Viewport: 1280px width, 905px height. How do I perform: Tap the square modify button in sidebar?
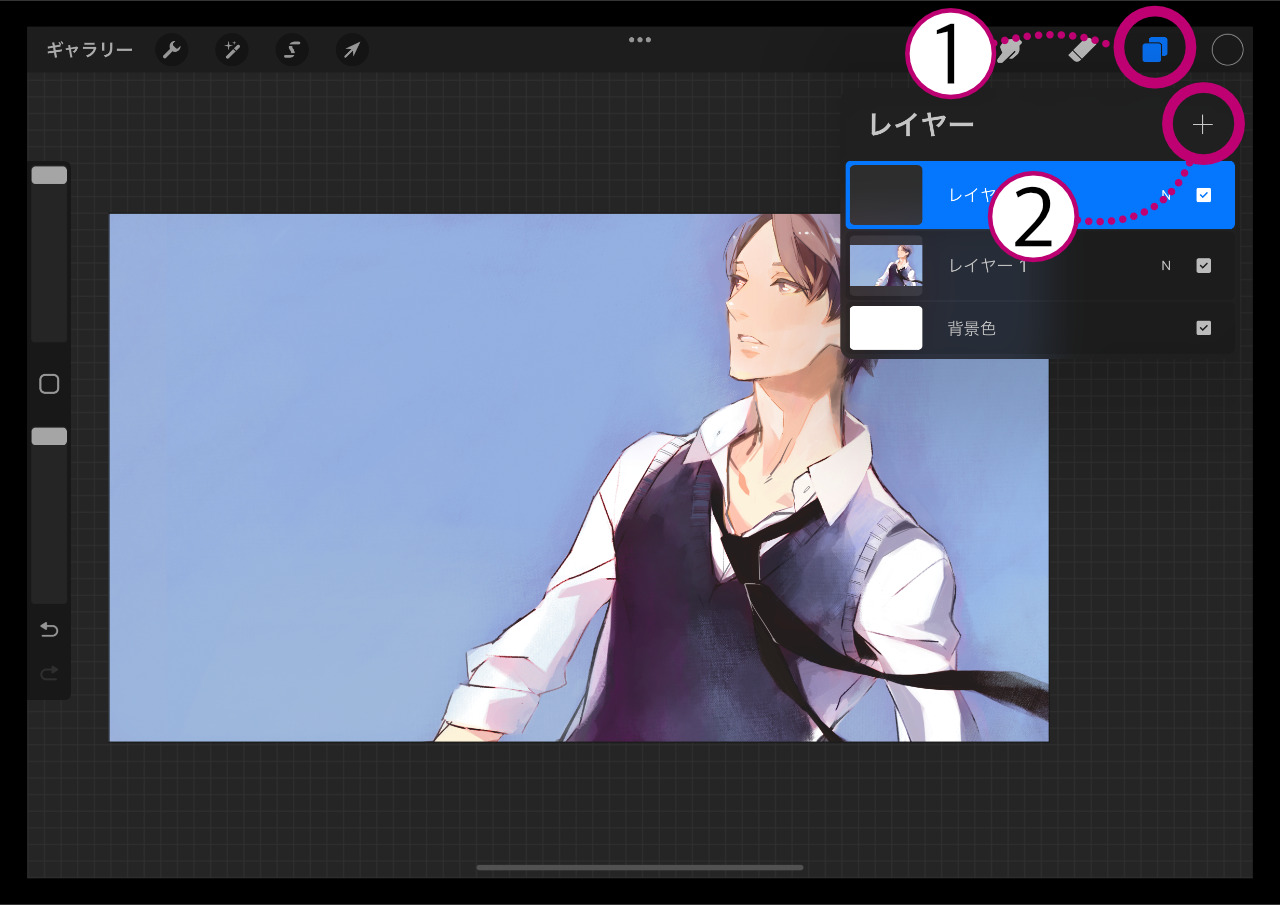[49, 385]
